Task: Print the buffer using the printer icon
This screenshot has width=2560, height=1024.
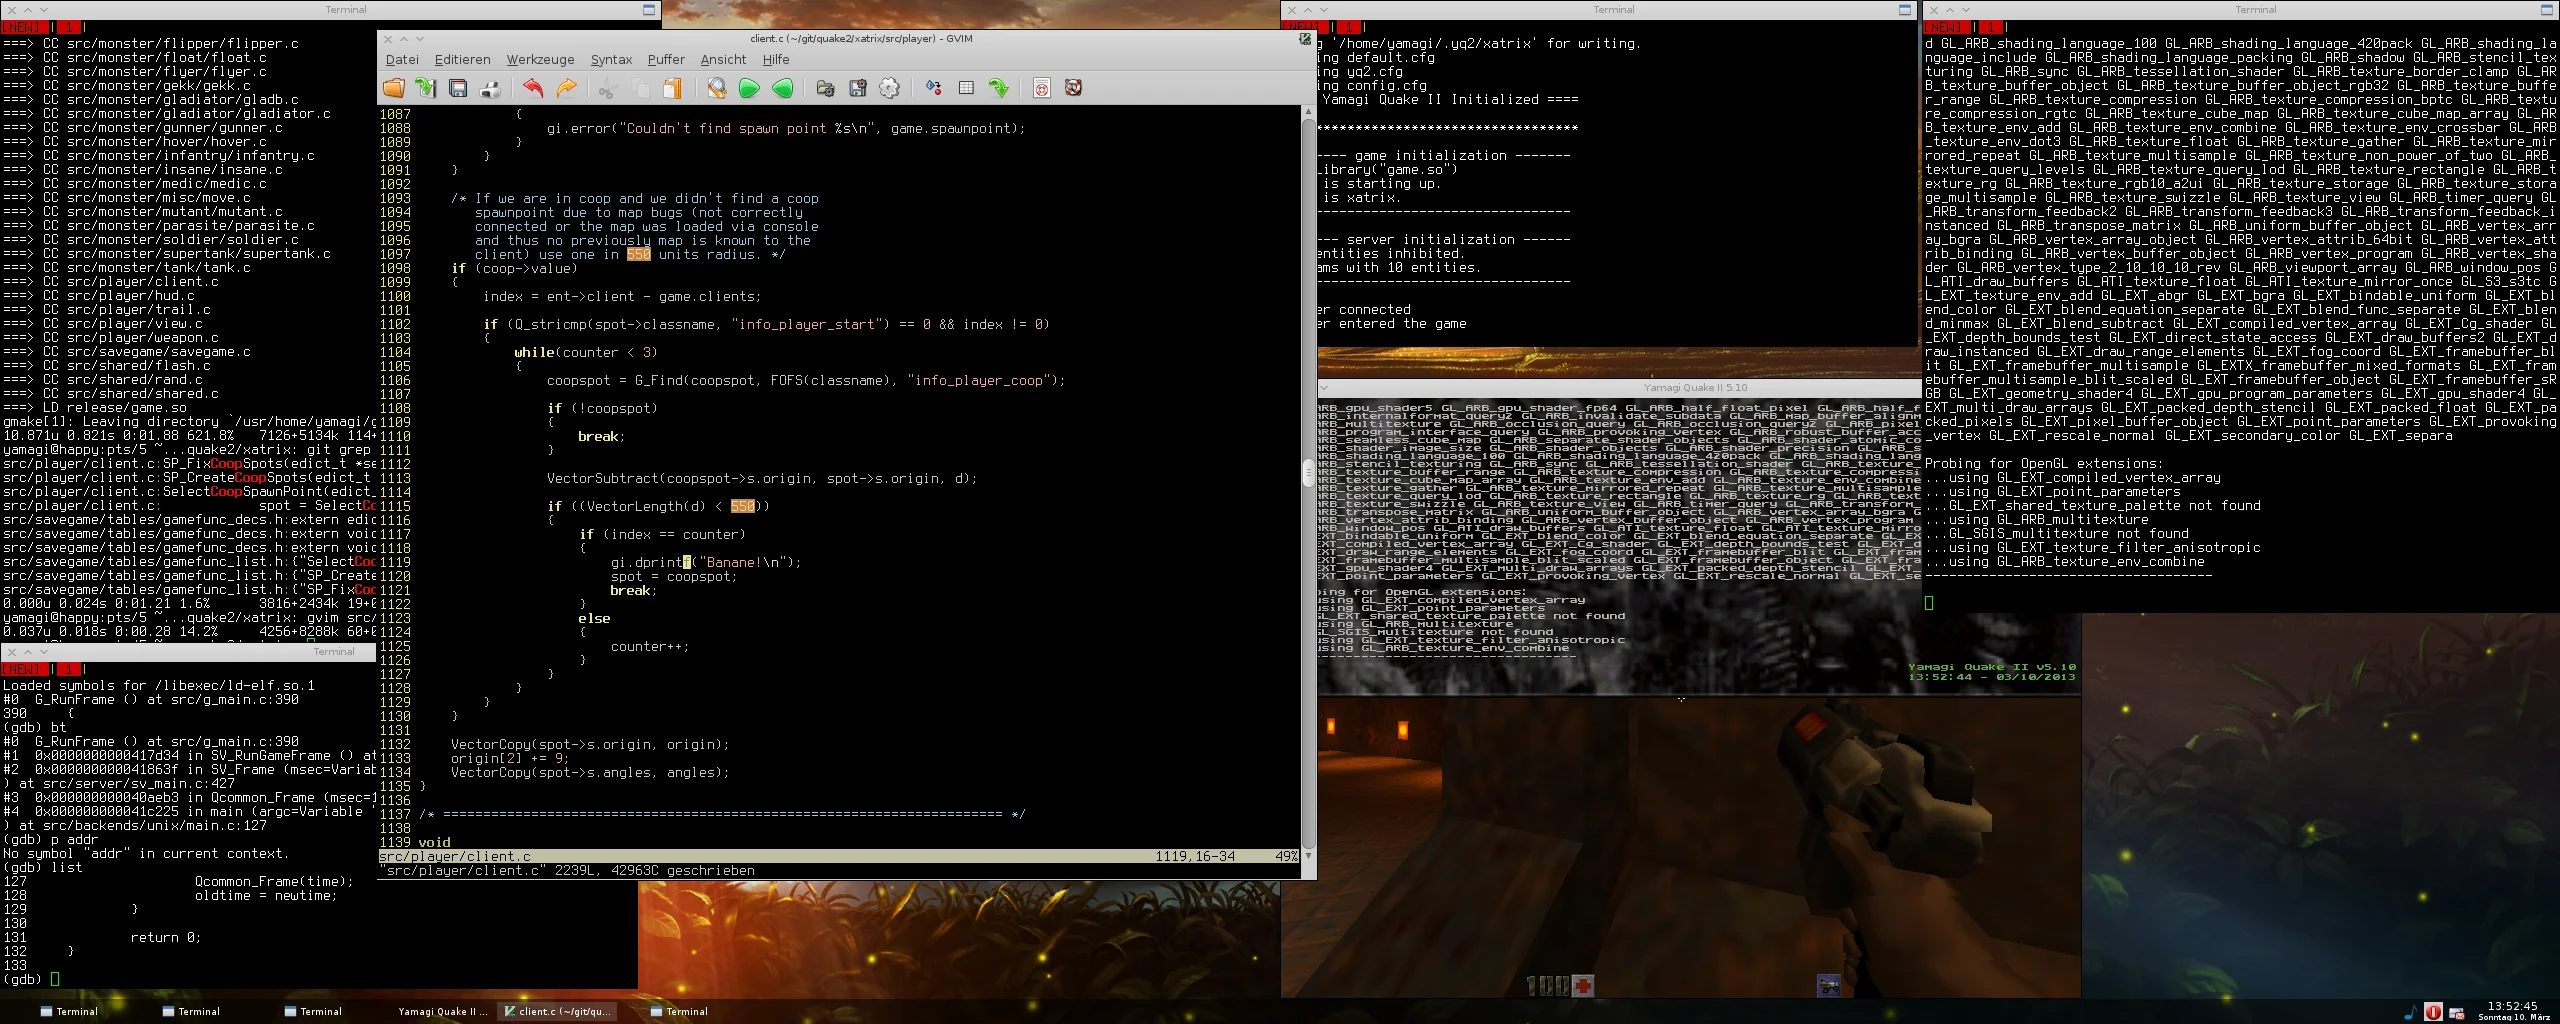Action: click(490, 88)
